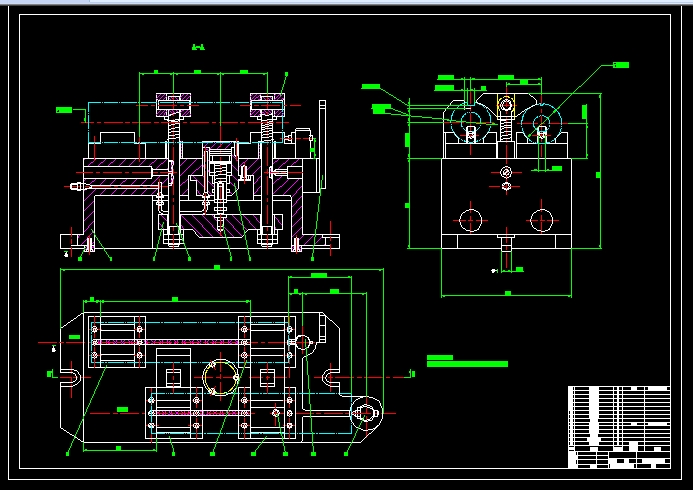Viewport: 693px width, 490px height.
Task: Select the left knurled knob in front view
Action: click(172, 102)
